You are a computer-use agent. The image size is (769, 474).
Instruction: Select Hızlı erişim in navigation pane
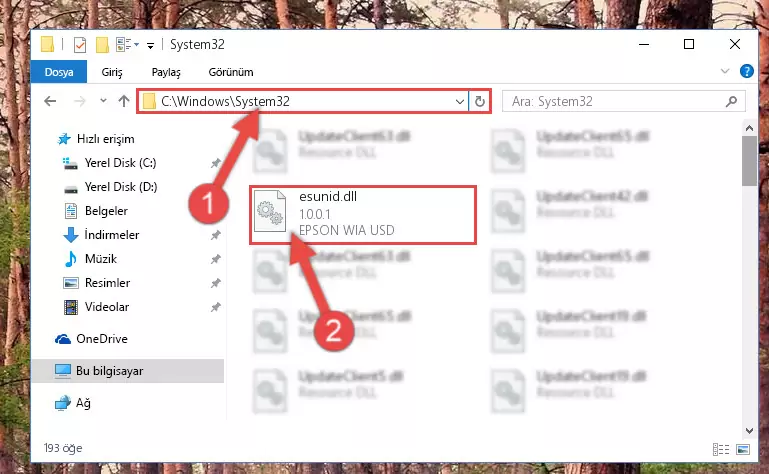click(96, 139)
